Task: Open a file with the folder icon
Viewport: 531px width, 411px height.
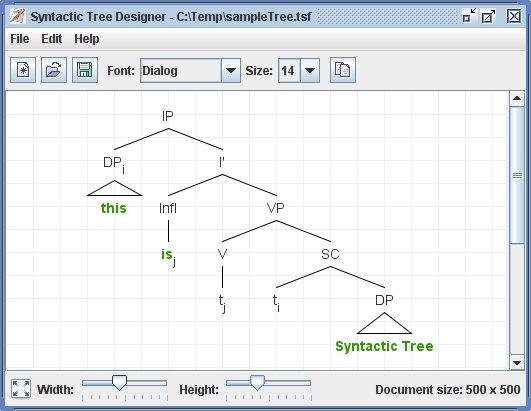Action: click(54, 70)
